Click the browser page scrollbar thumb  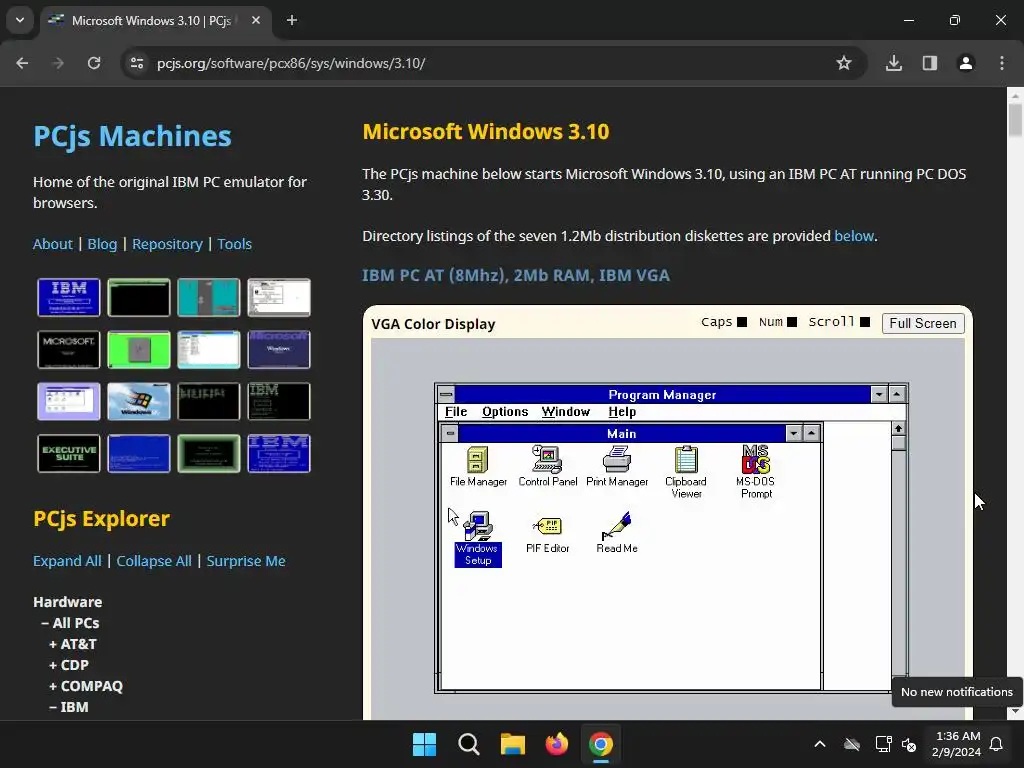pos(1015,120)
